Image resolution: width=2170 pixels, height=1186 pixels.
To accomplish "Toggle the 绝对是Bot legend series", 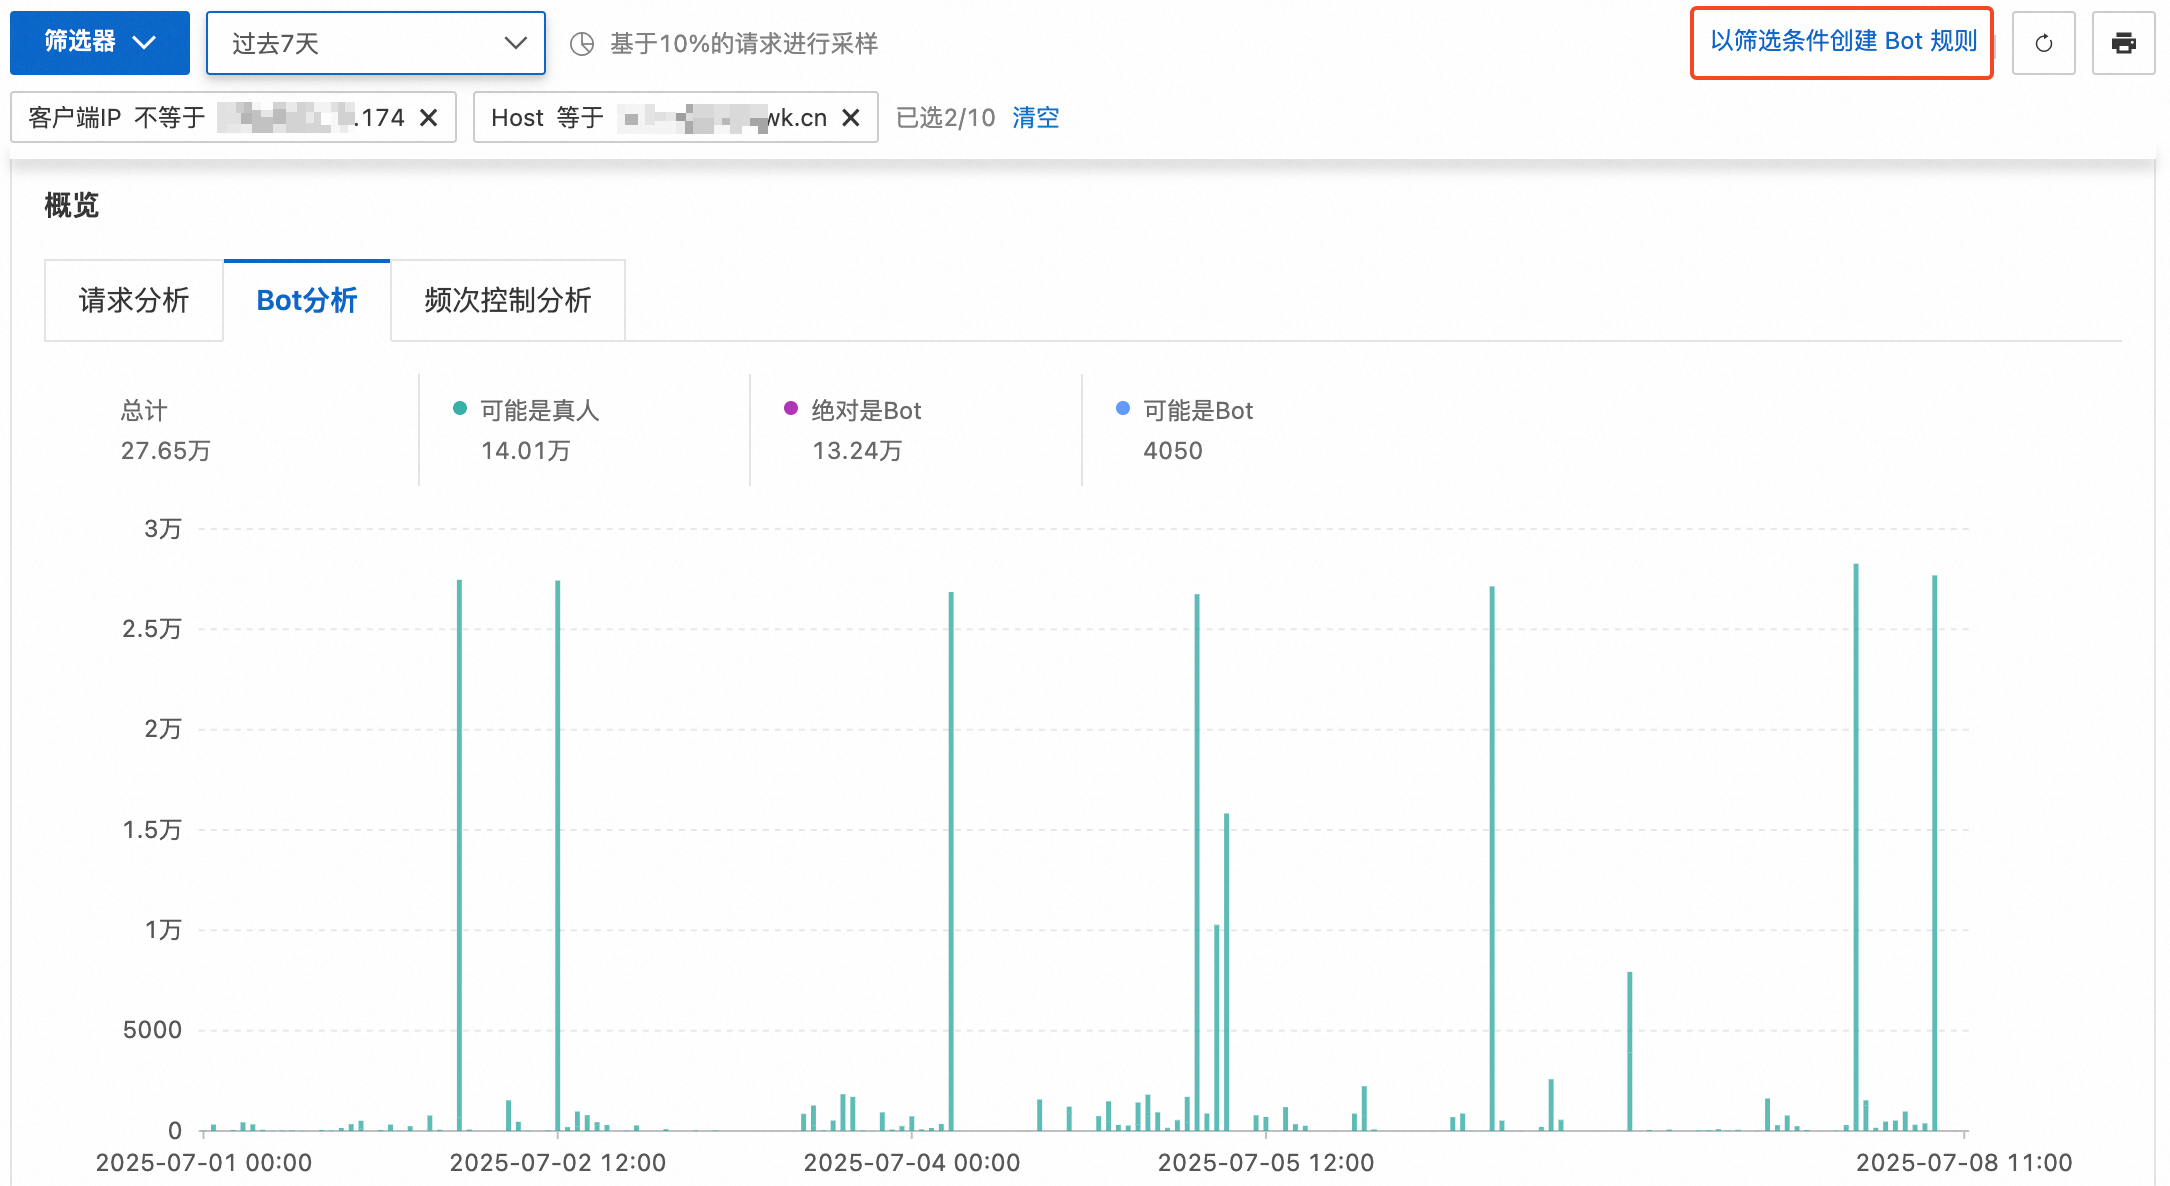I will pos(853,411).
